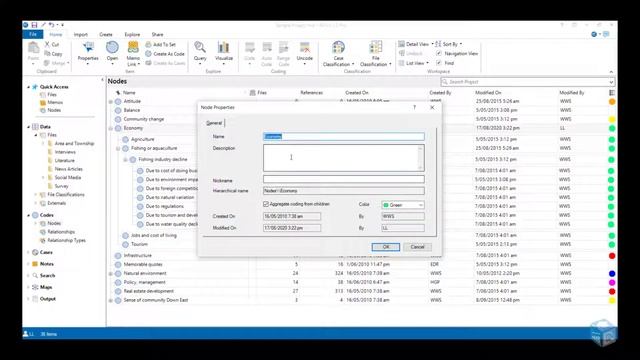Click the Add To Set icon
Image resolution: width=640 pixels, height=360 pixels.
click(149, 44)
